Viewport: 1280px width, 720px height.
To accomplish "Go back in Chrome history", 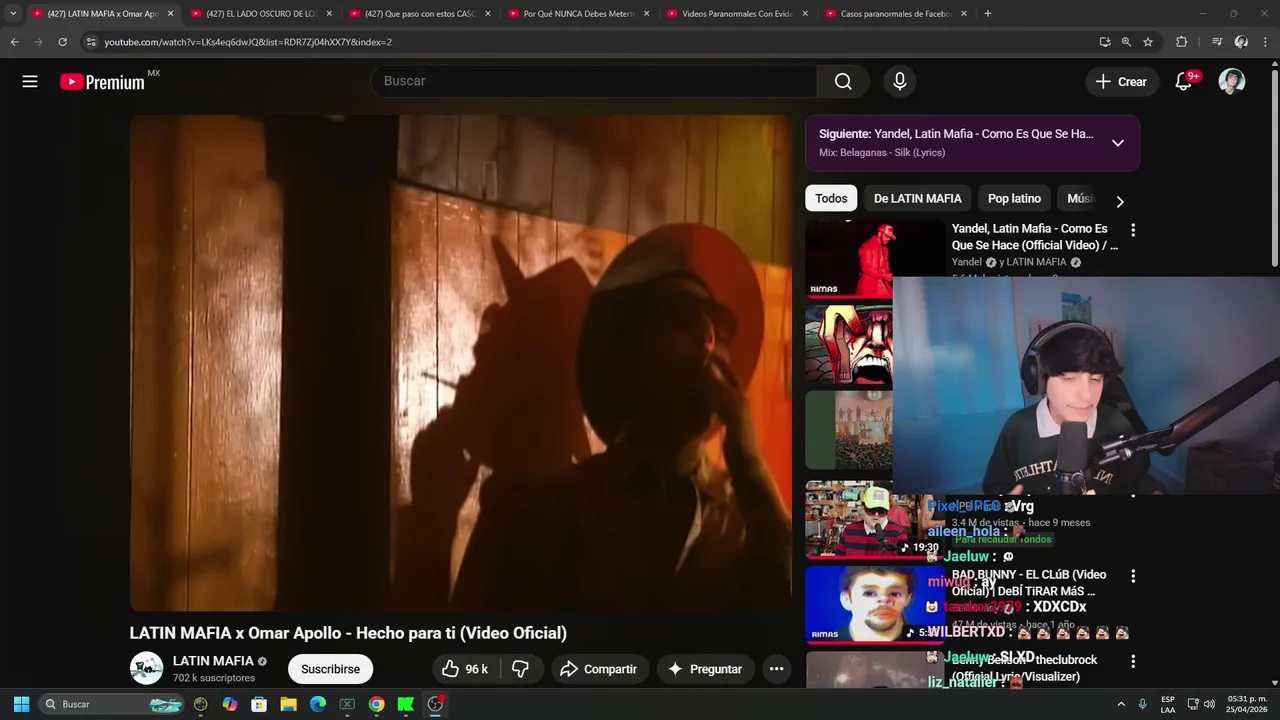I will [x=14, y=42].
